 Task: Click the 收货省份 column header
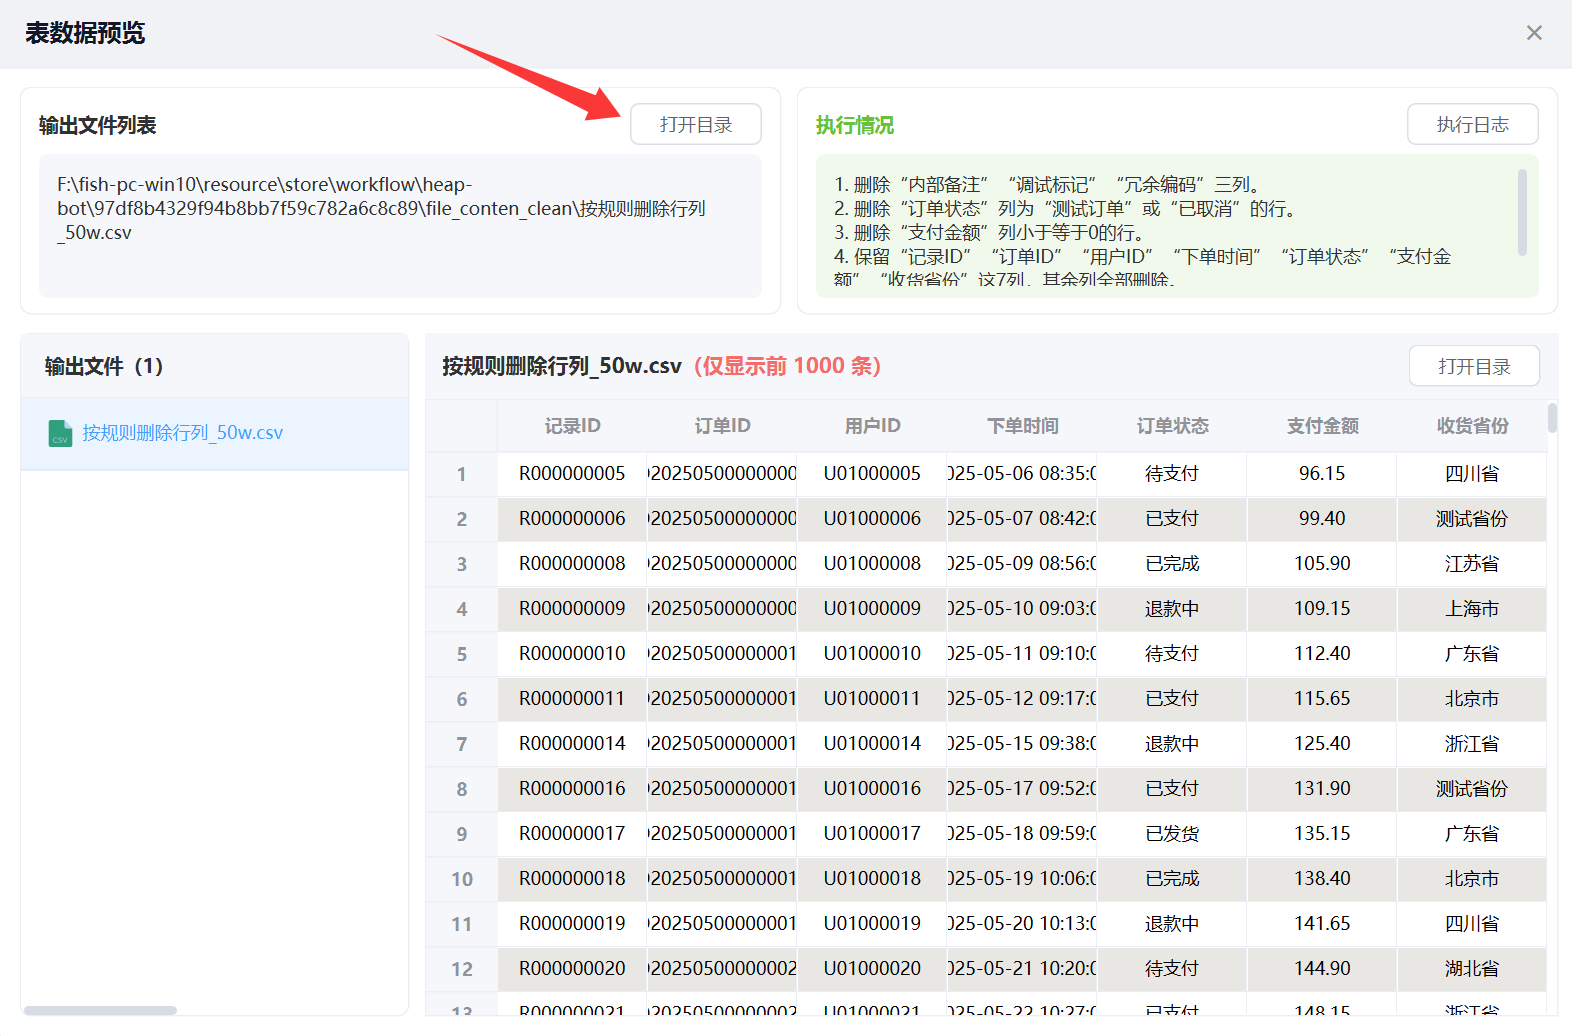tap(1472, 426)
